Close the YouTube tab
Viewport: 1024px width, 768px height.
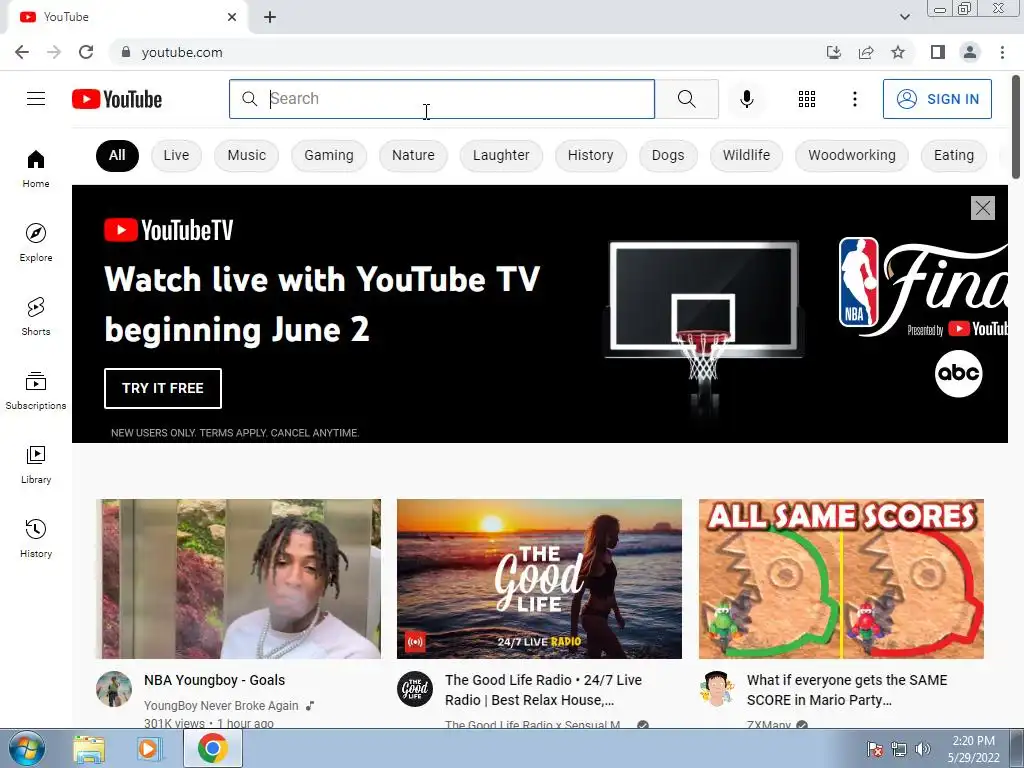tap(232, 18)
